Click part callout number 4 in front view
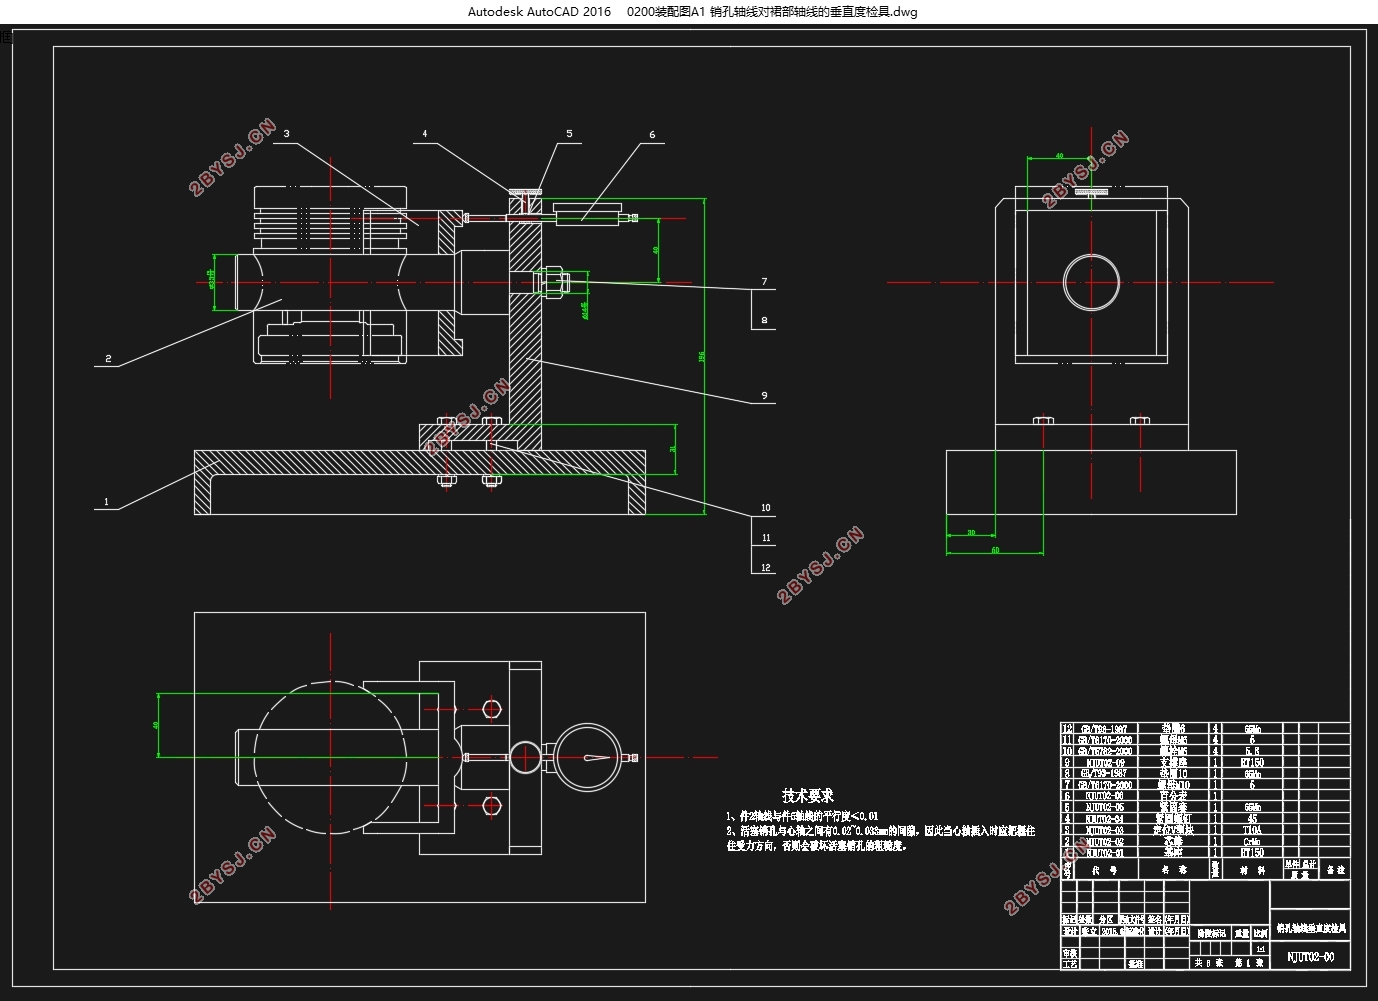Image resolution: width=1378 pixels, height=1001 pixels. (424, 133)
